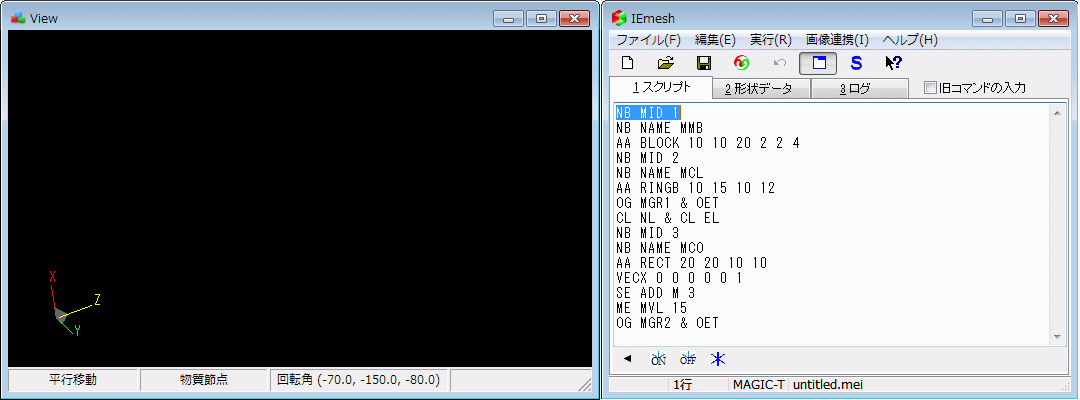This screenshot has height=400, width=1080.
Task: Click the line 'OG MGR2 & OET'
Action: (667, 323)
